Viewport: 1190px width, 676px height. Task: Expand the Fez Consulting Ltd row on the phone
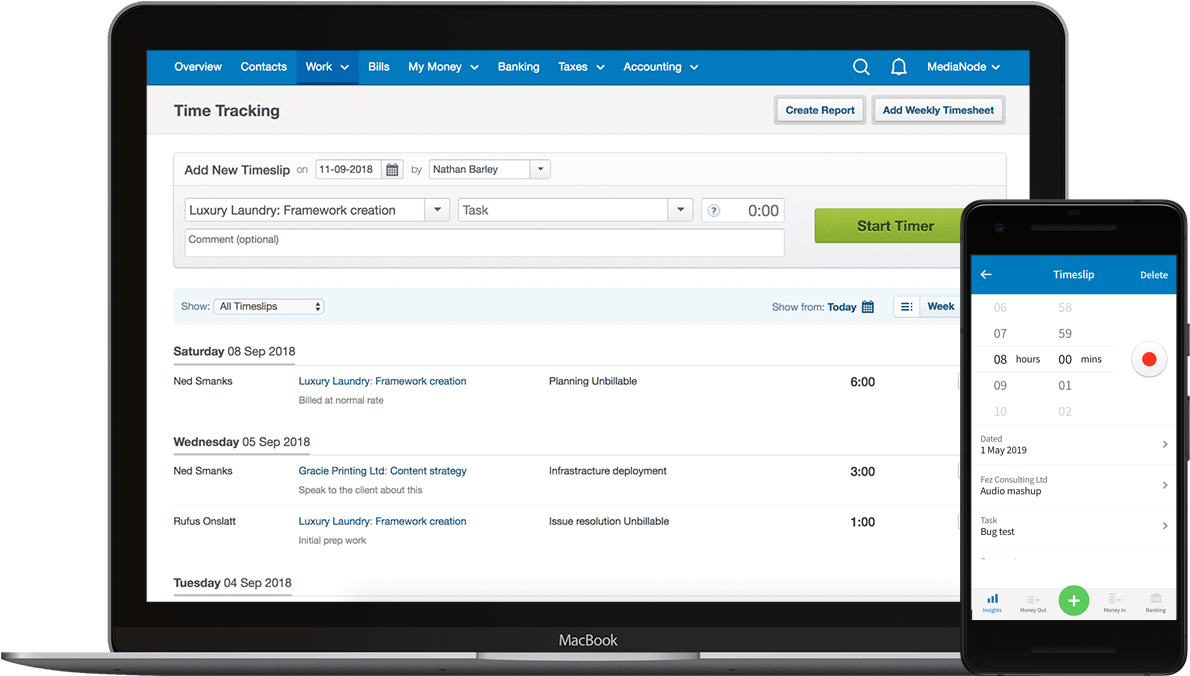click(1074, 486)
